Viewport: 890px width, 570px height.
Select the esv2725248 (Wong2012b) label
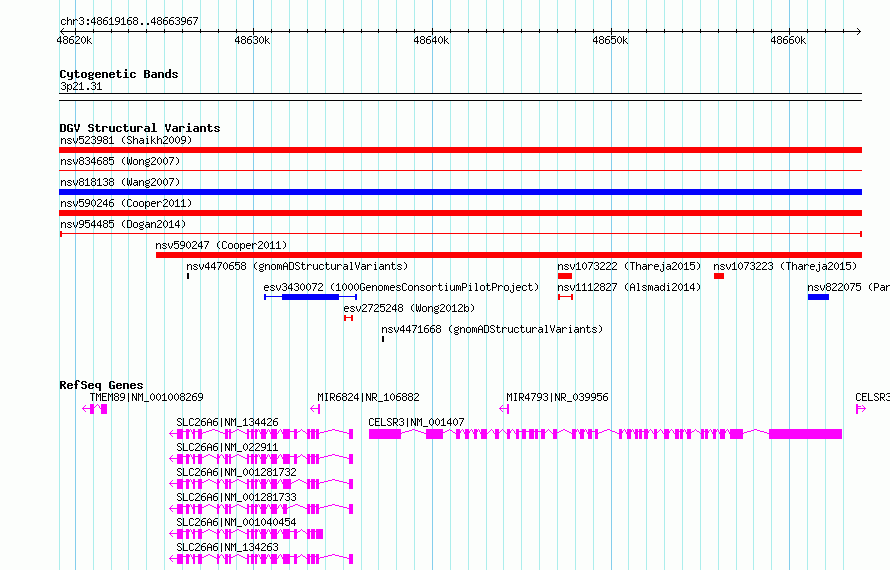pos(409,308)
